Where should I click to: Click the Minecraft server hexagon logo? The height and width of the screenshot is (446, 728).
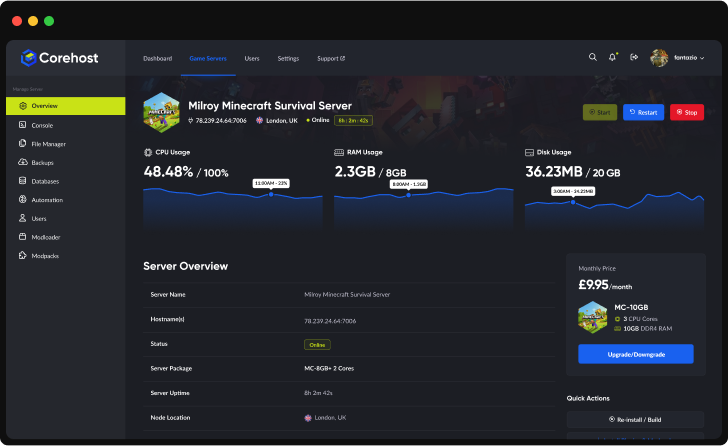click(x=161, y=113)
